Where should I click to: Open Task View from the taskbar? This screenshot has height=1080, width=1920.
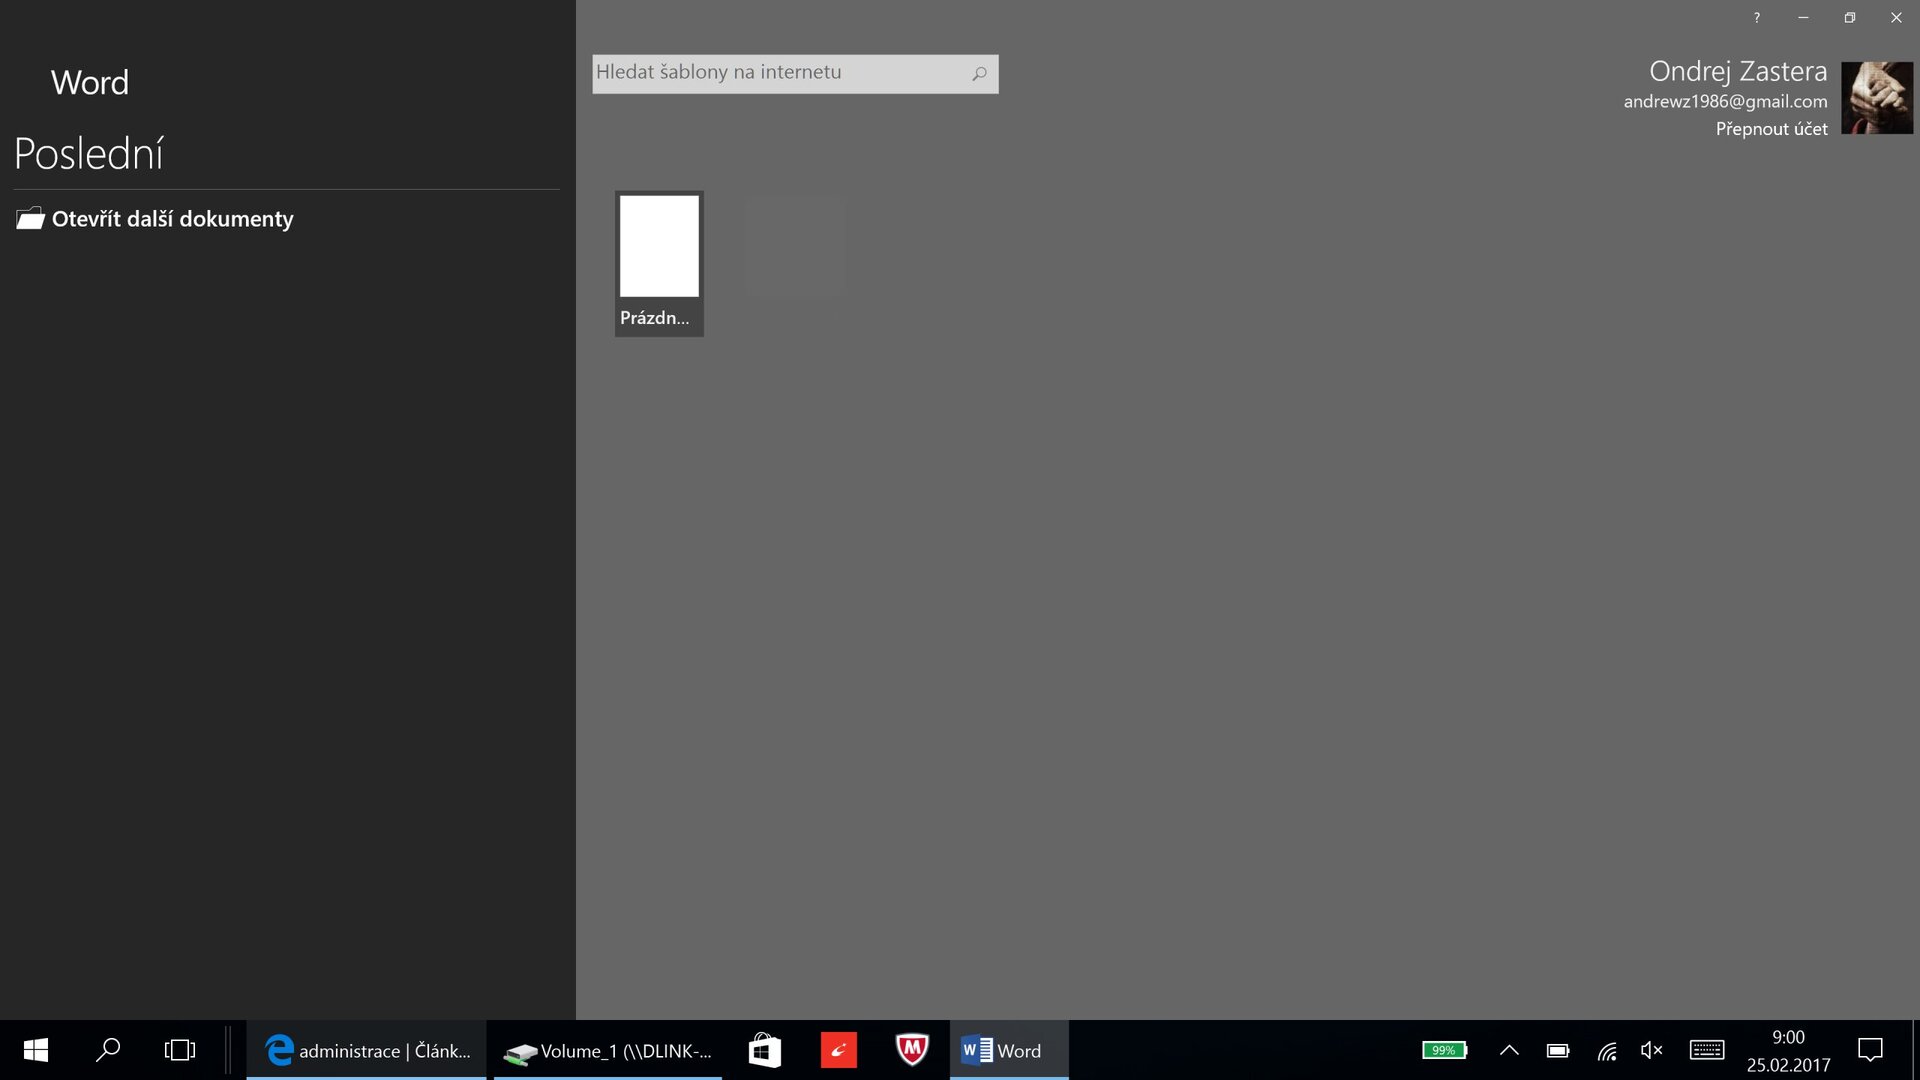[179, 1050]
